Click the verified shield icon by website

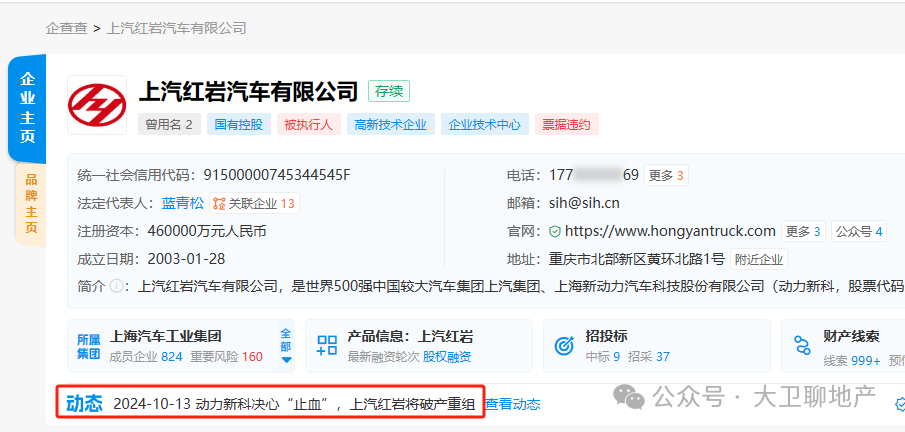pos(555,232)
